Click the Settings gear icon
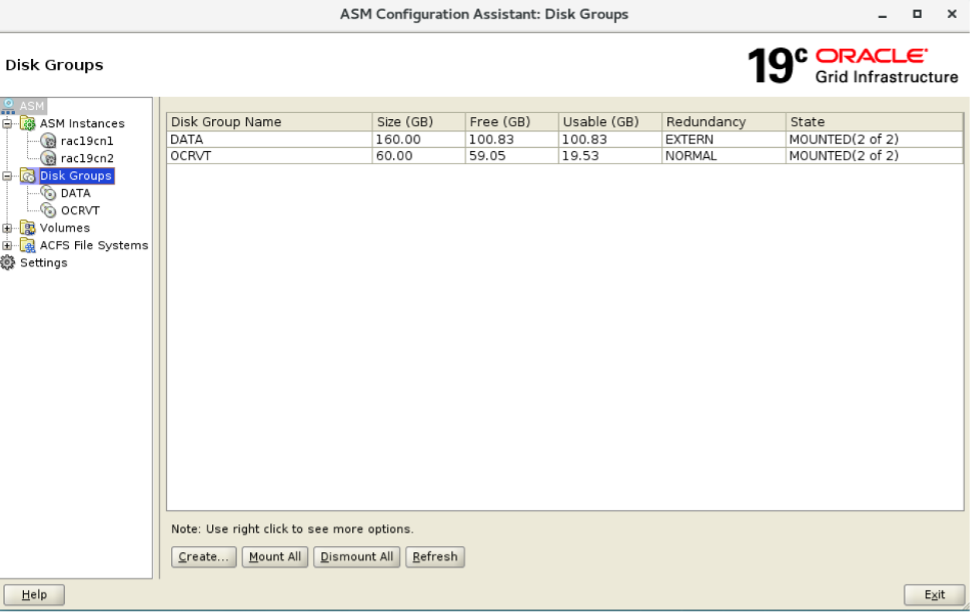 point(8,263)
